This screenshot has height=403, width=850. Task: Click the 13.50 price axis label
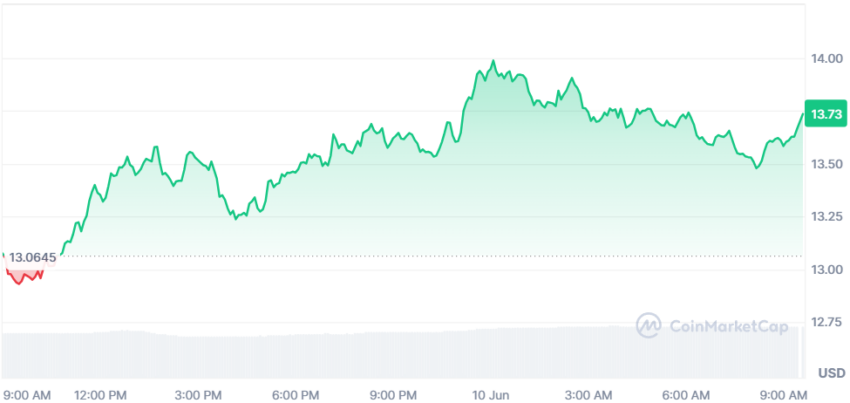pyautogui.click(x=828, y=164)
